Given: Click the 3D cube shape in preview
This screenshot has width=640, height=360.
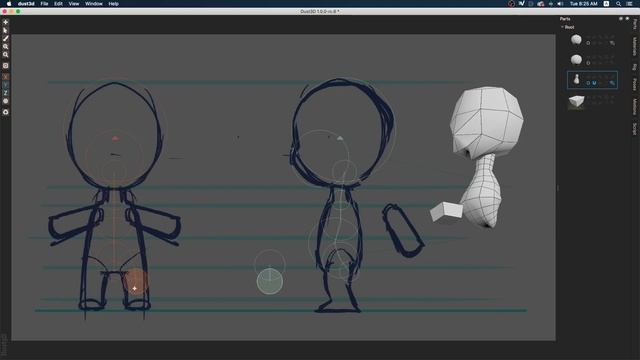Looking at the screenshot, I should pyautogui.click(x=446, y=211).
